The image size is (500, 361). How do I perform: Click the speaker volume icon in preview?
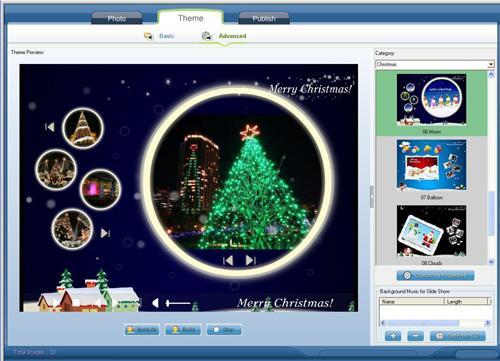click(x=155, y=303)
